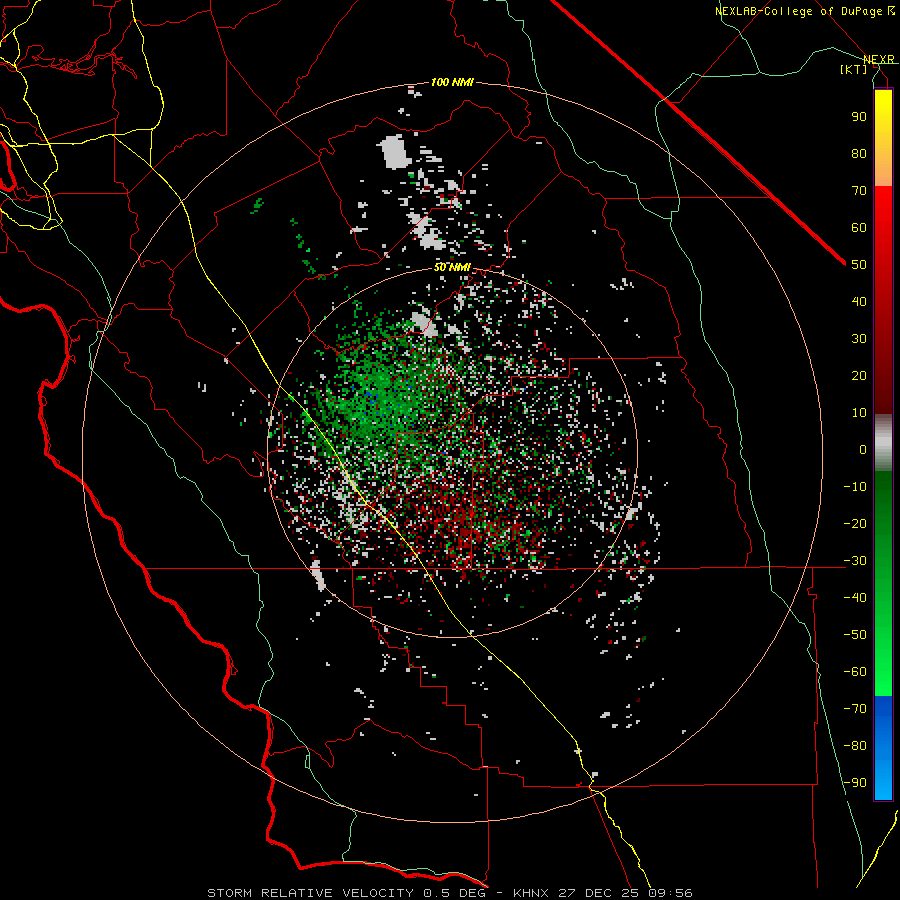Image resolution: width=900 pixels, height=900 pixels.
Task: Click the 90 label on the color scale
Action: (859, 117)
